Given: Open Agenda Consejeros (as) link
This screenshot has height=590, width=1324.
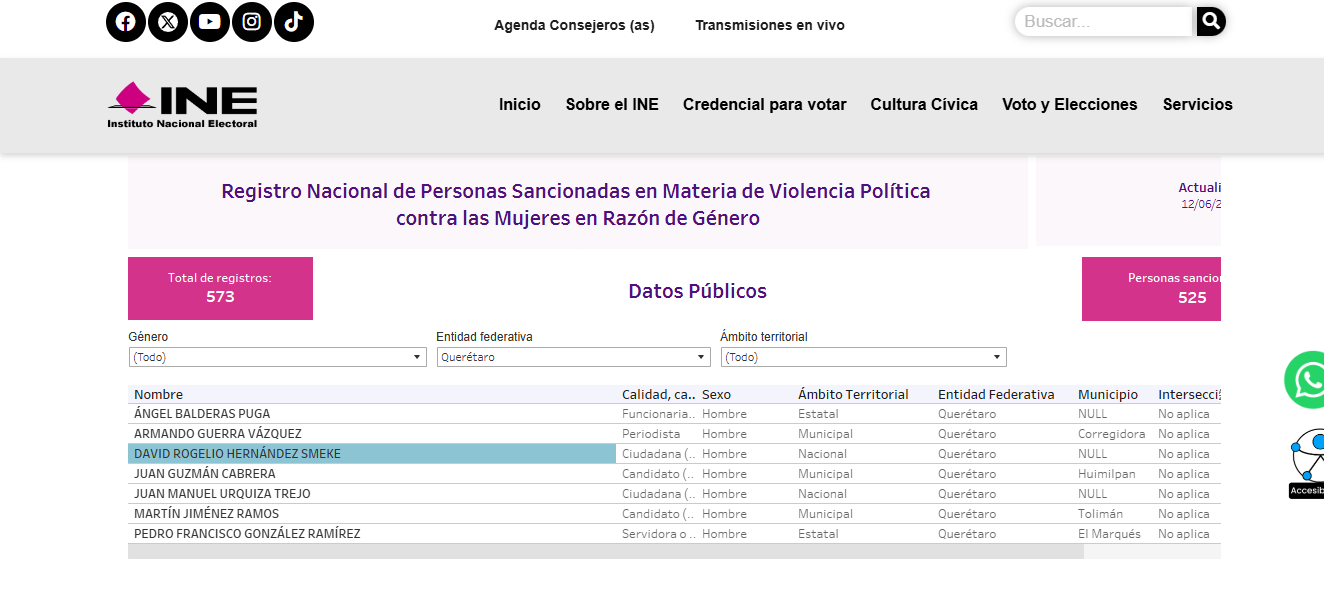Looking at the screenshot, I should pyautogui.click(x=574, y=25).
